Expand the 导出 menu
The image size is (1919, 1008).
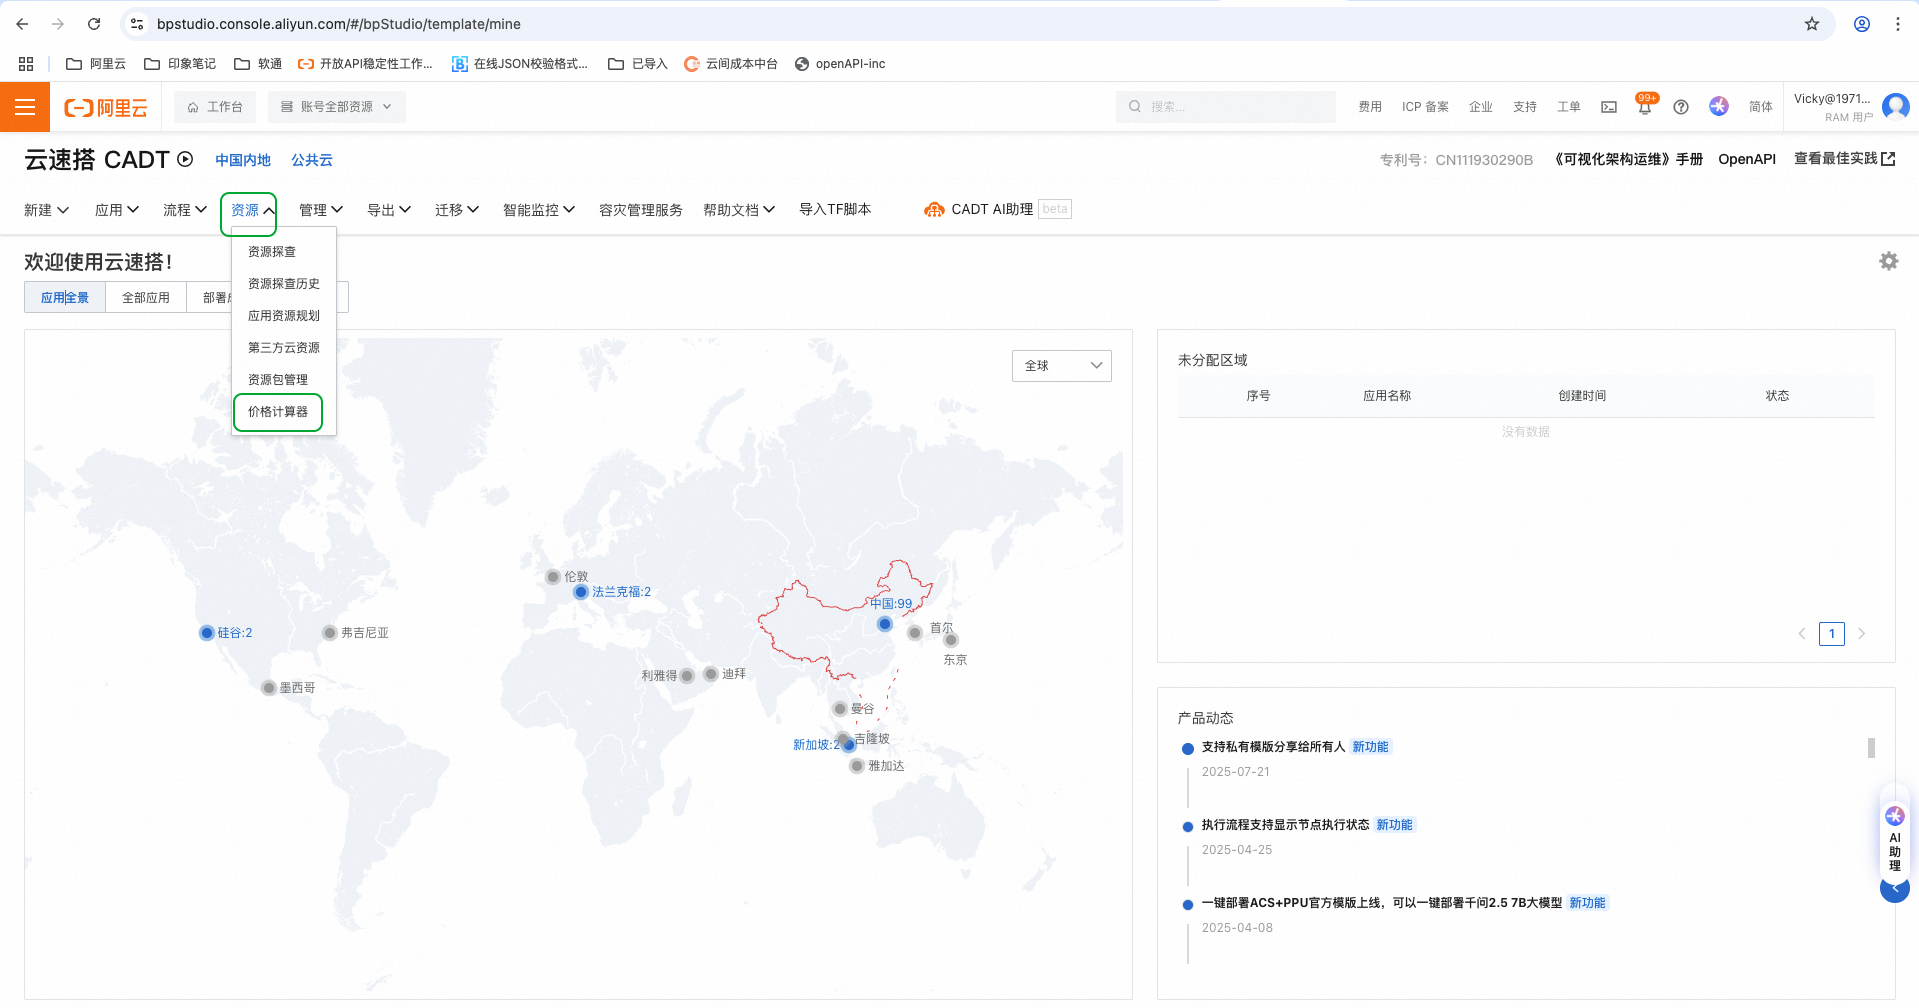(389, 210)
